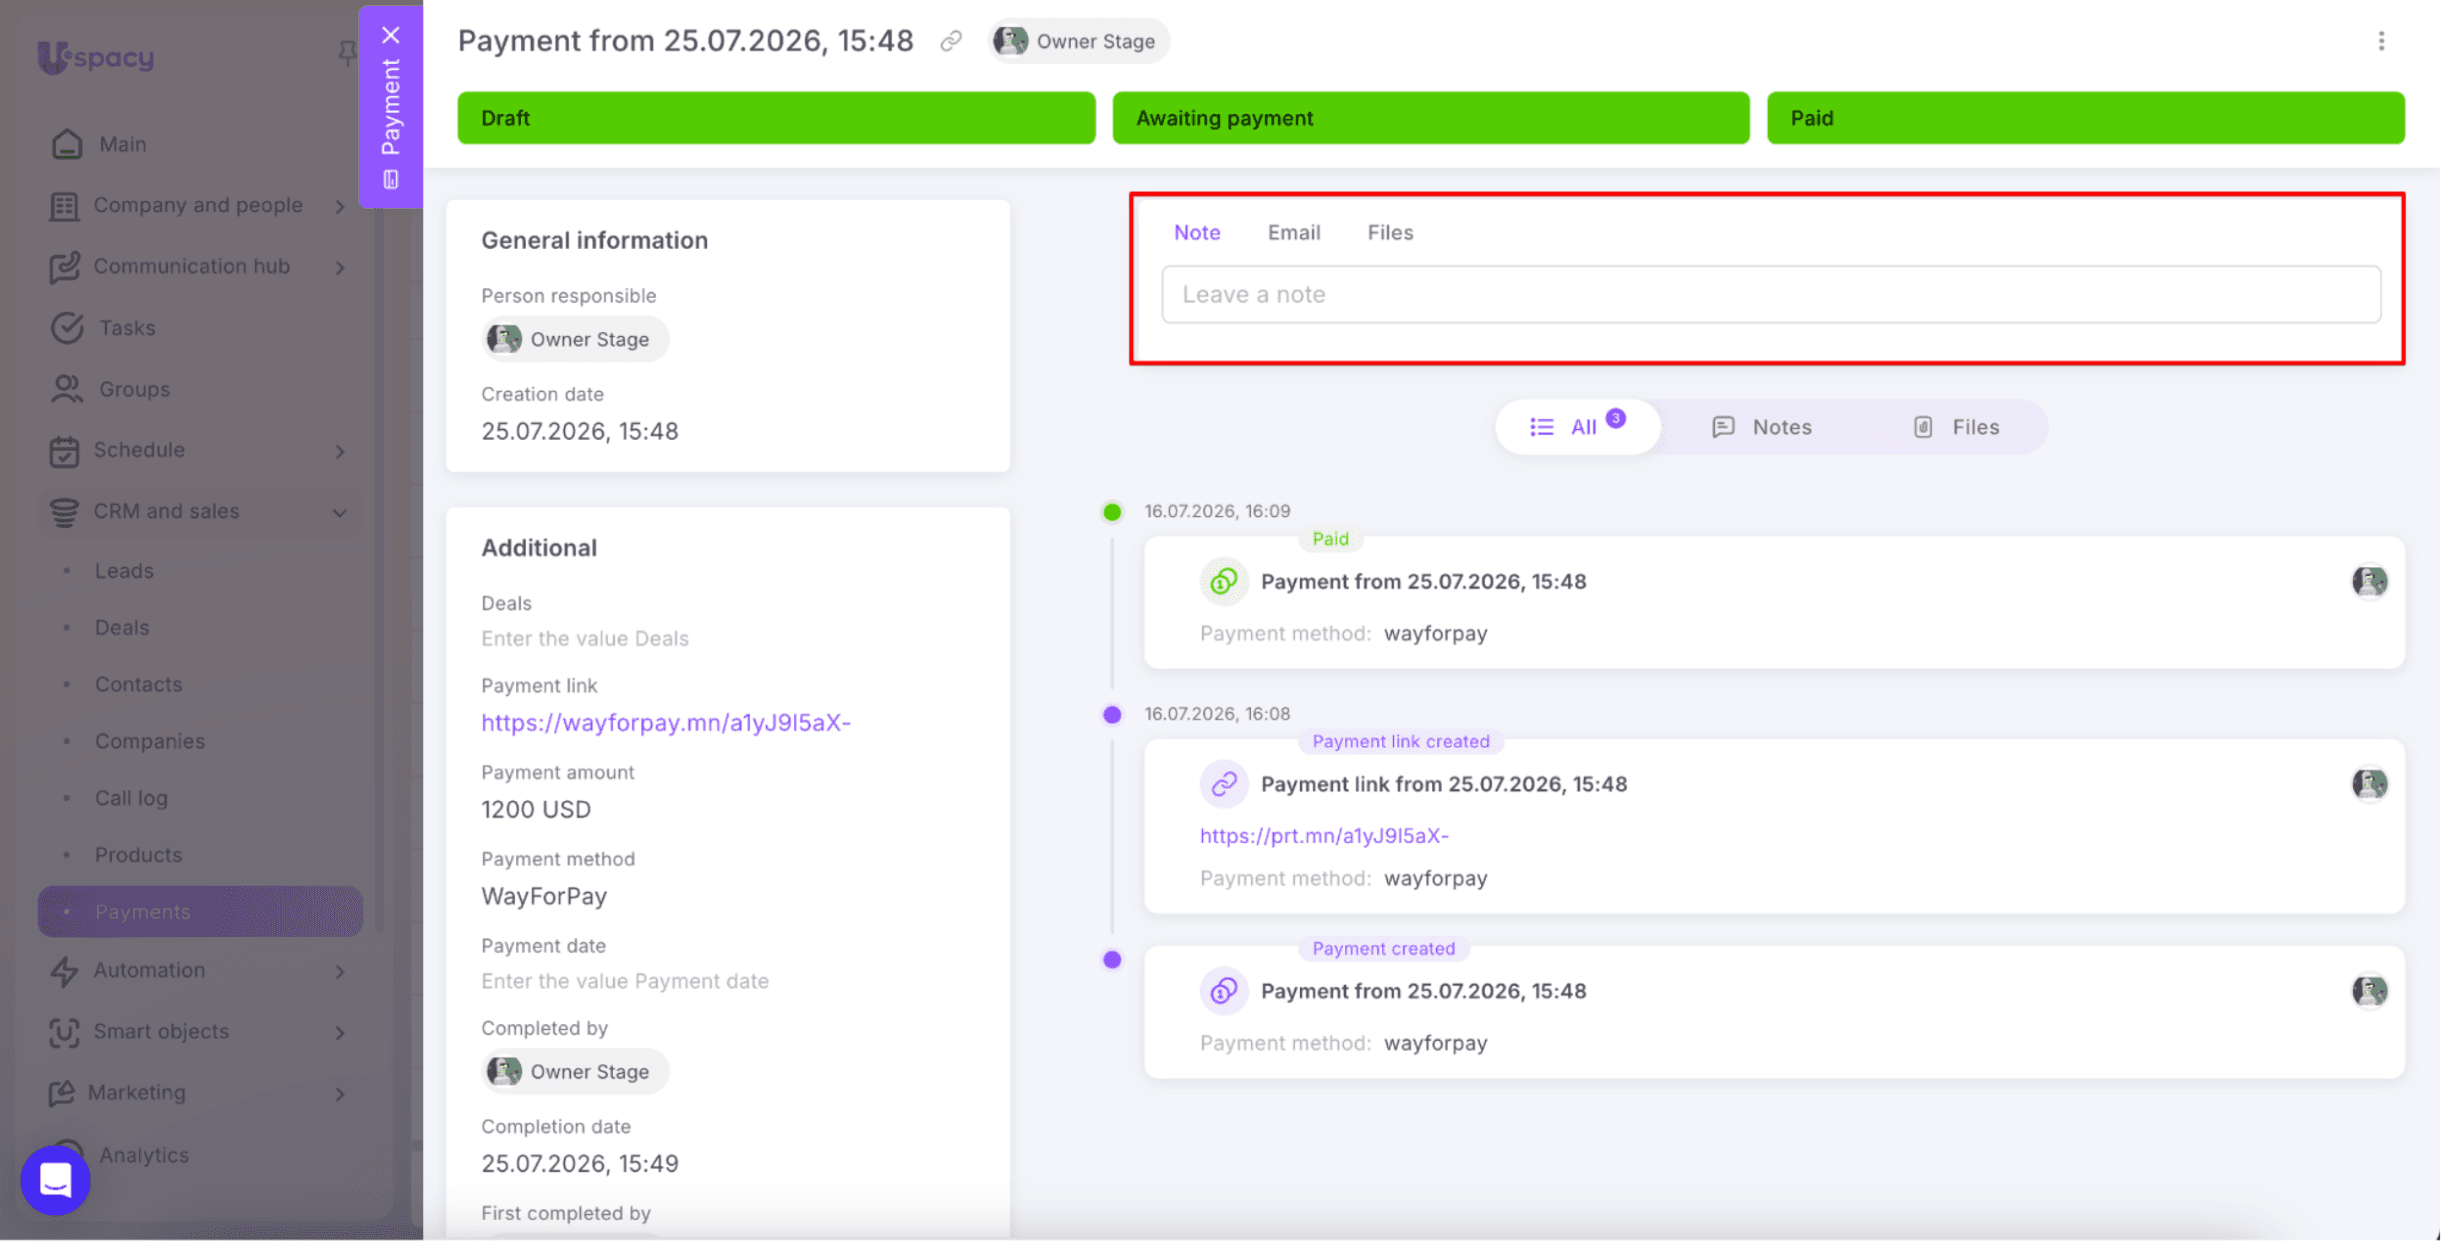
Task: Select the Awaiting payment stage
Action: coord(1431,118)
